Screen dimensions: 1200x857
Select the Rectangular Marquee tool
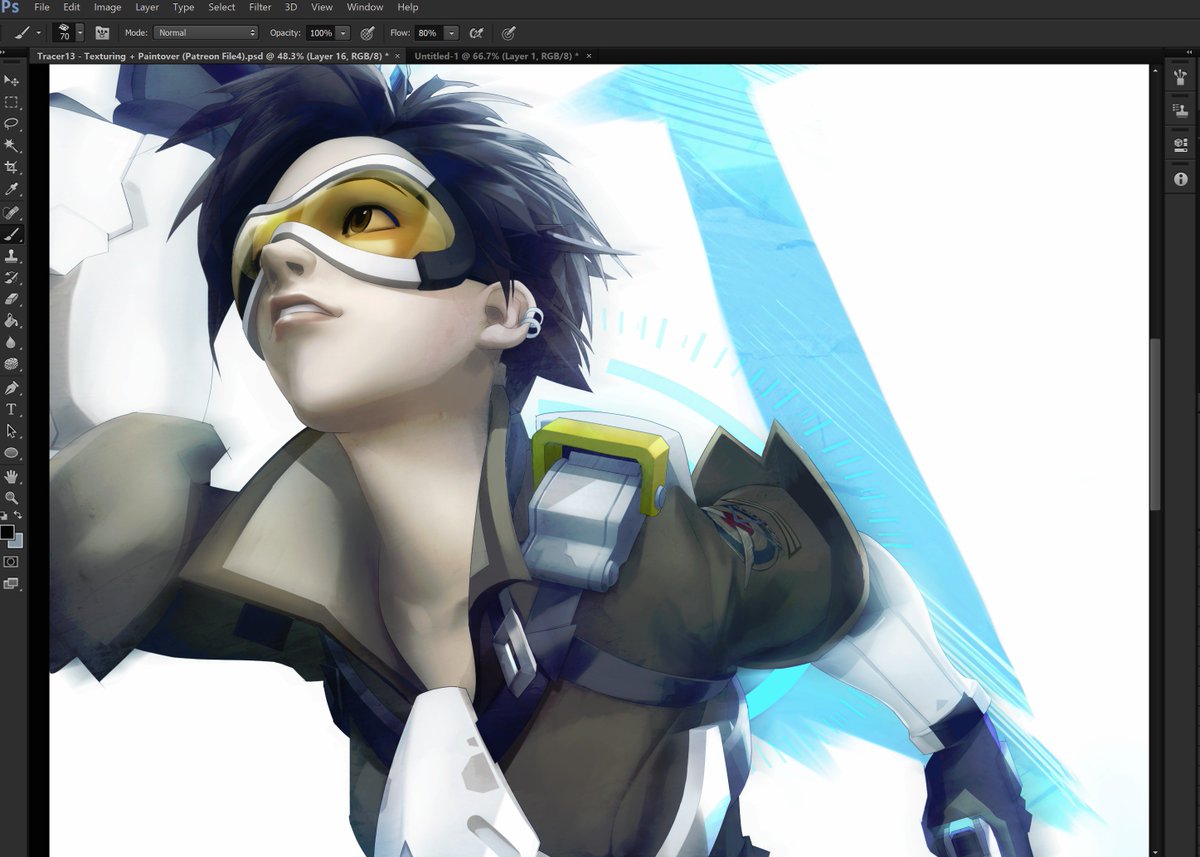pos(12,102)
